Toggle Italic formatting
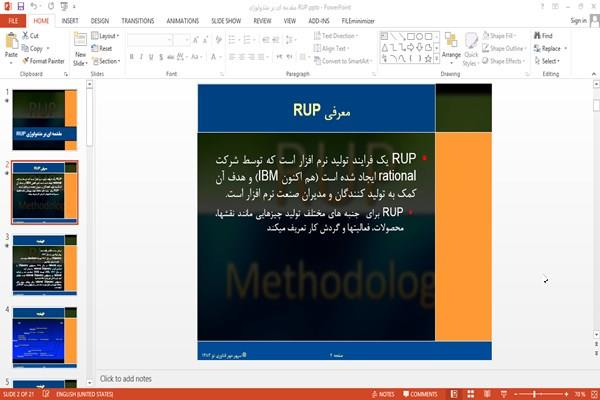This screenshot has width=600, height=400. tap(141, 57)
